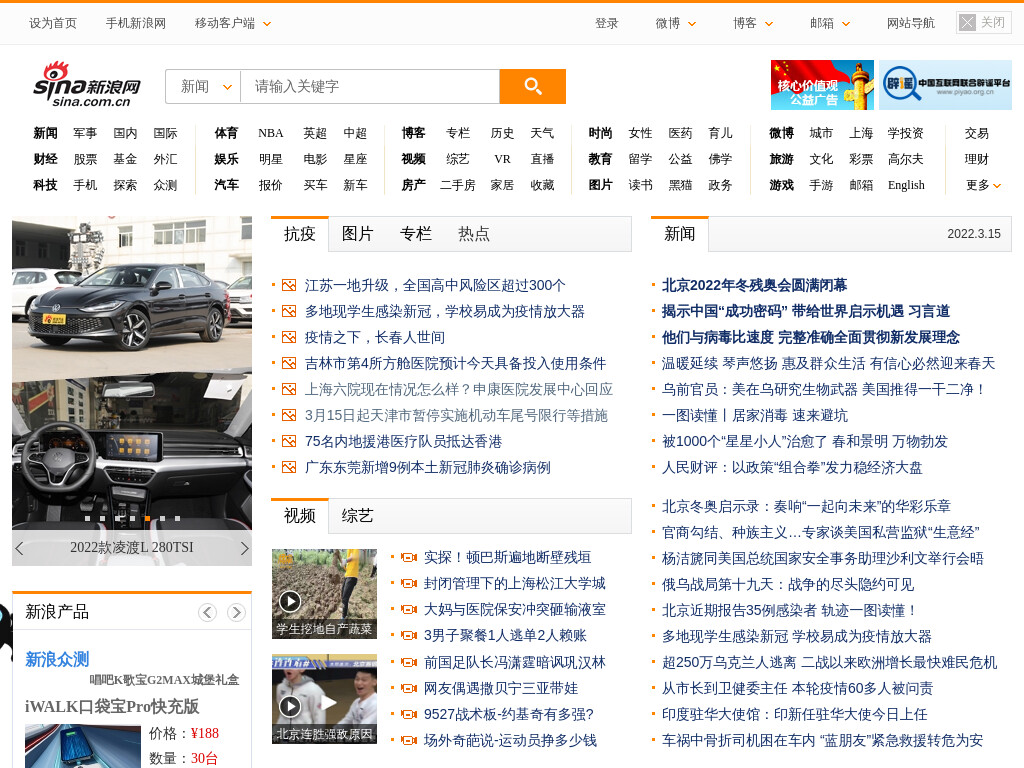Open the 财经 navigation category
The image size is (1024, 768).
pos(46,159)
